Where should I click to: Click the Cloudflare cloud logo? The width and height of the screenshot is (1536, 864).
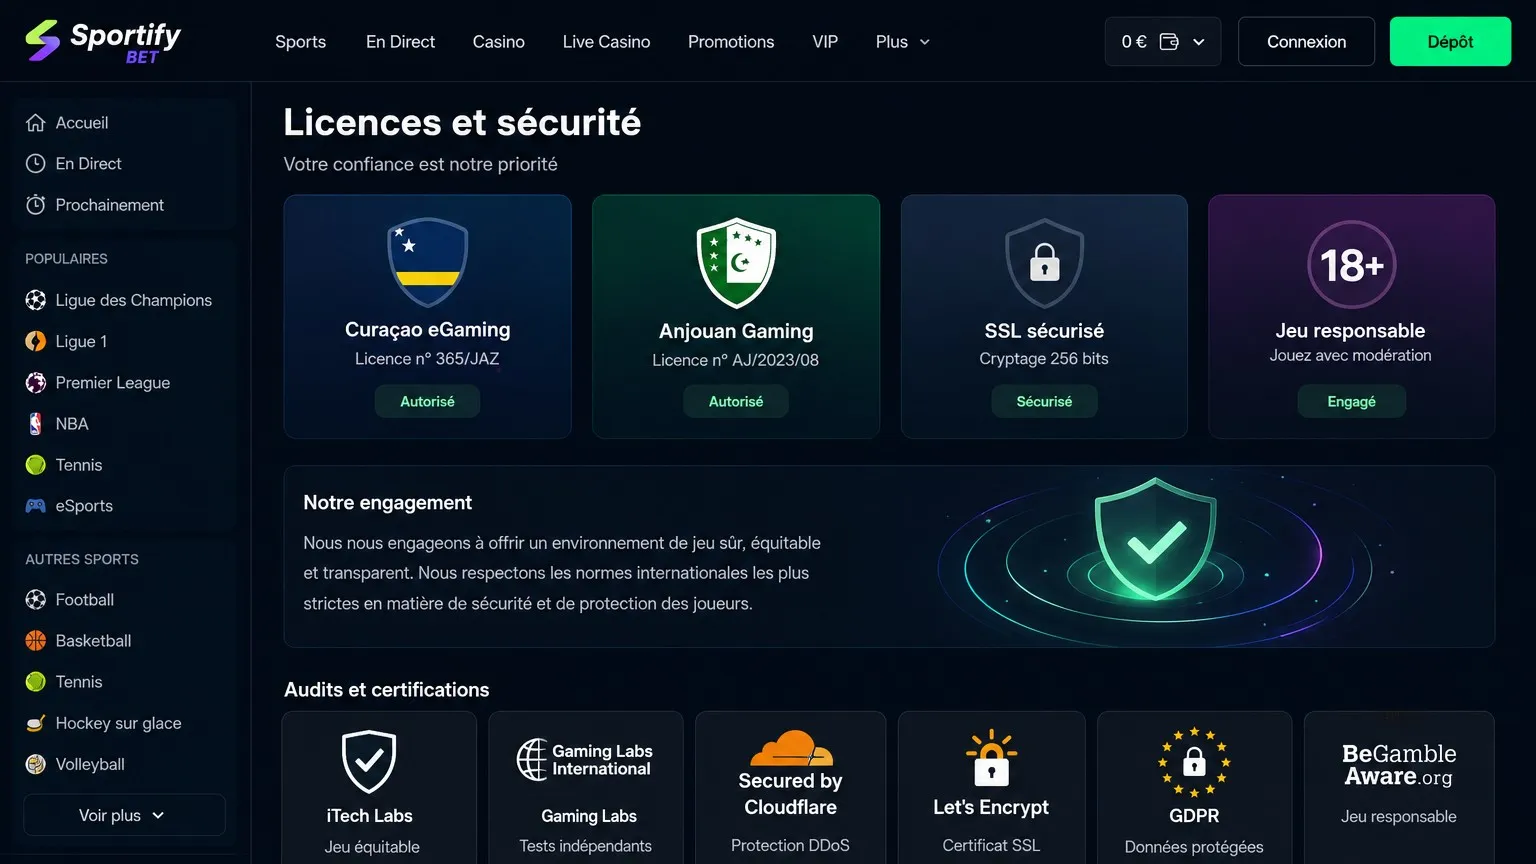[791, 748]
